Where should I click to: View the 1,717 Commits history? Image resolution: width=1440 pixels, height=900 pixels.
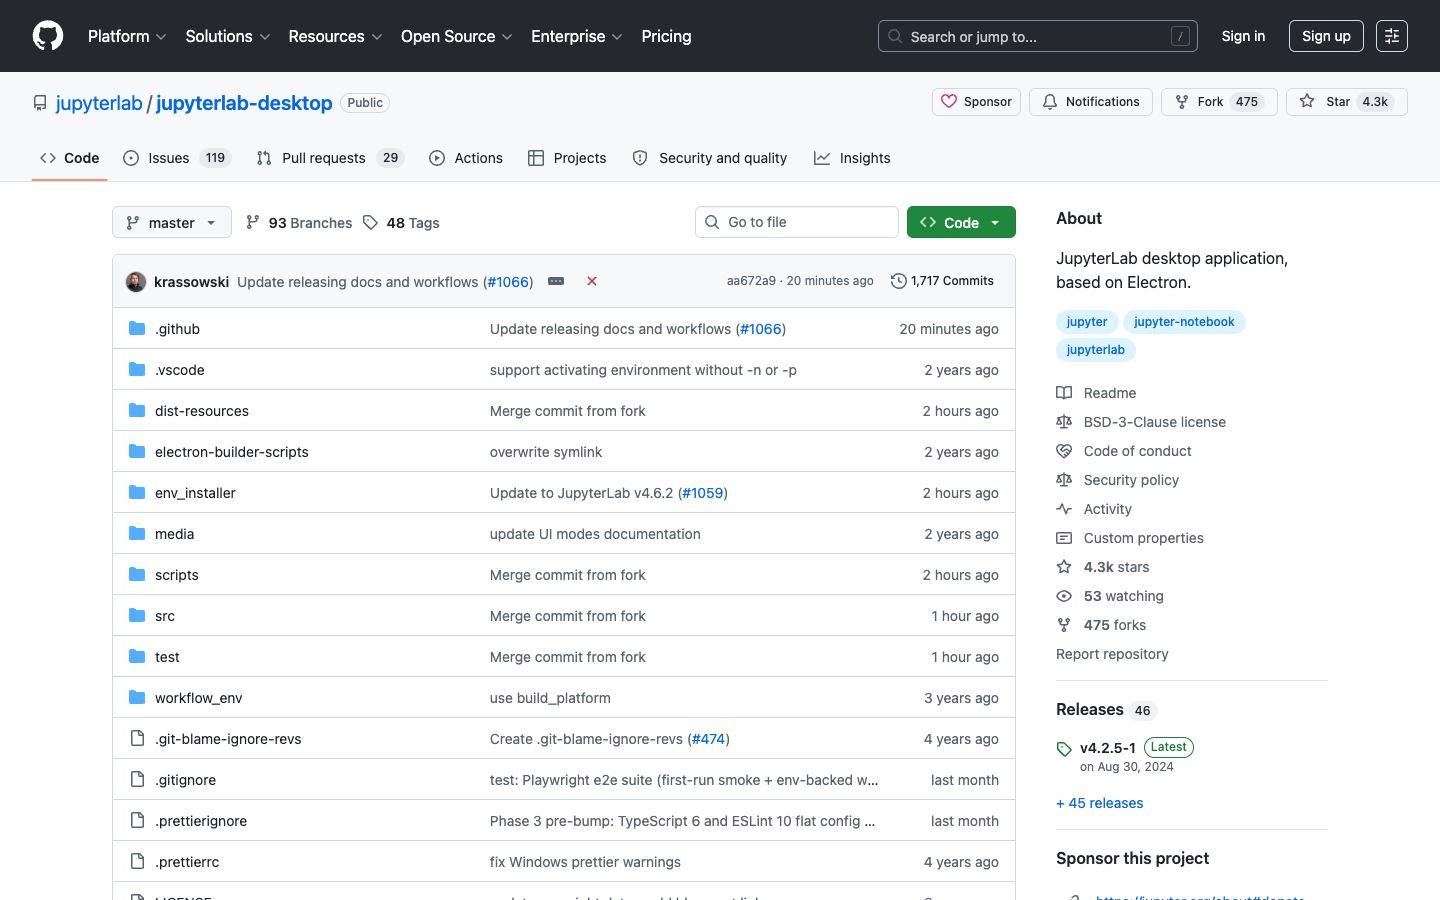coord(942,281)
